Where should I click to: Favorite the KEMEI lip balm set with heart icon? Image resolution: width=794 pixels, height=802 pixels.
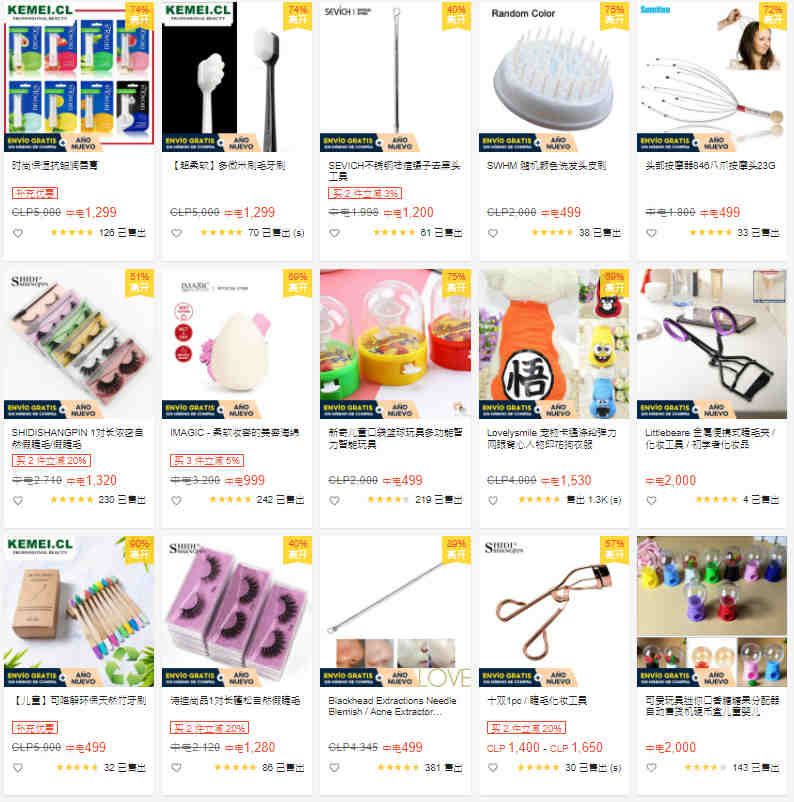point(18,233)
